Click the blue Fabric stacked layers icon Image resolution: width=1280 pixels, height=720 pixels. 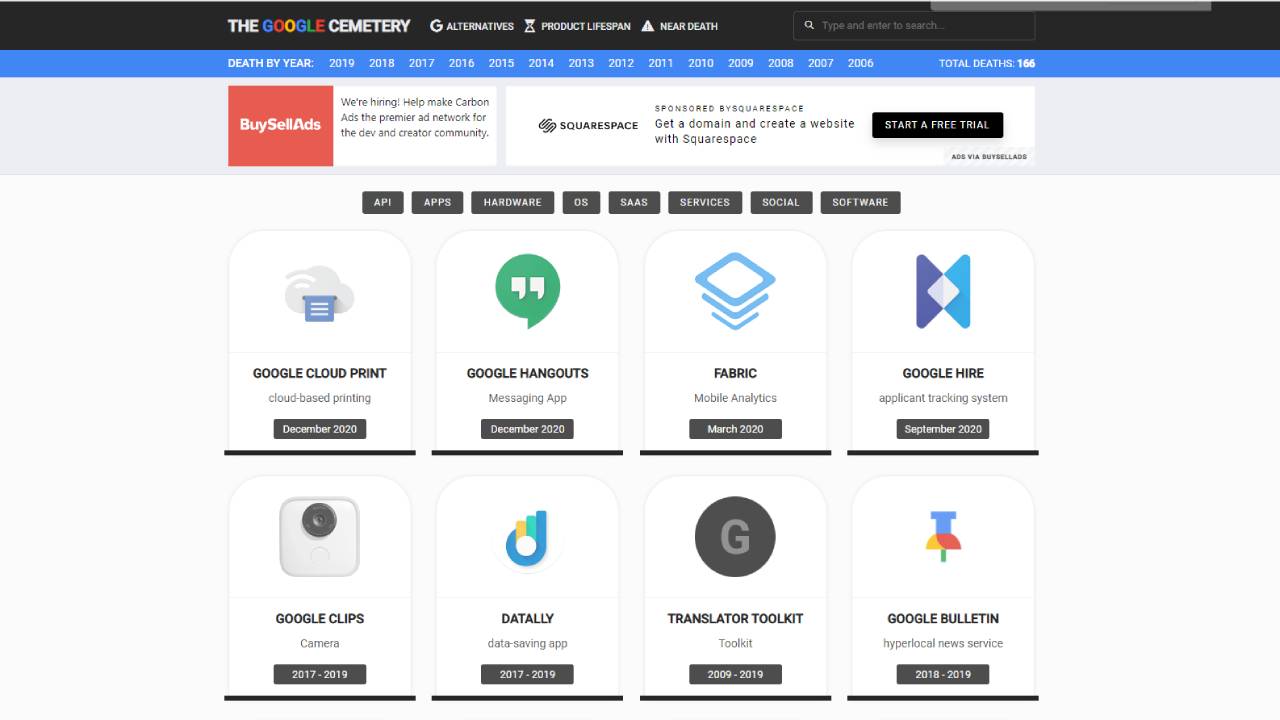pyautogui.click(x=735, y=291)
